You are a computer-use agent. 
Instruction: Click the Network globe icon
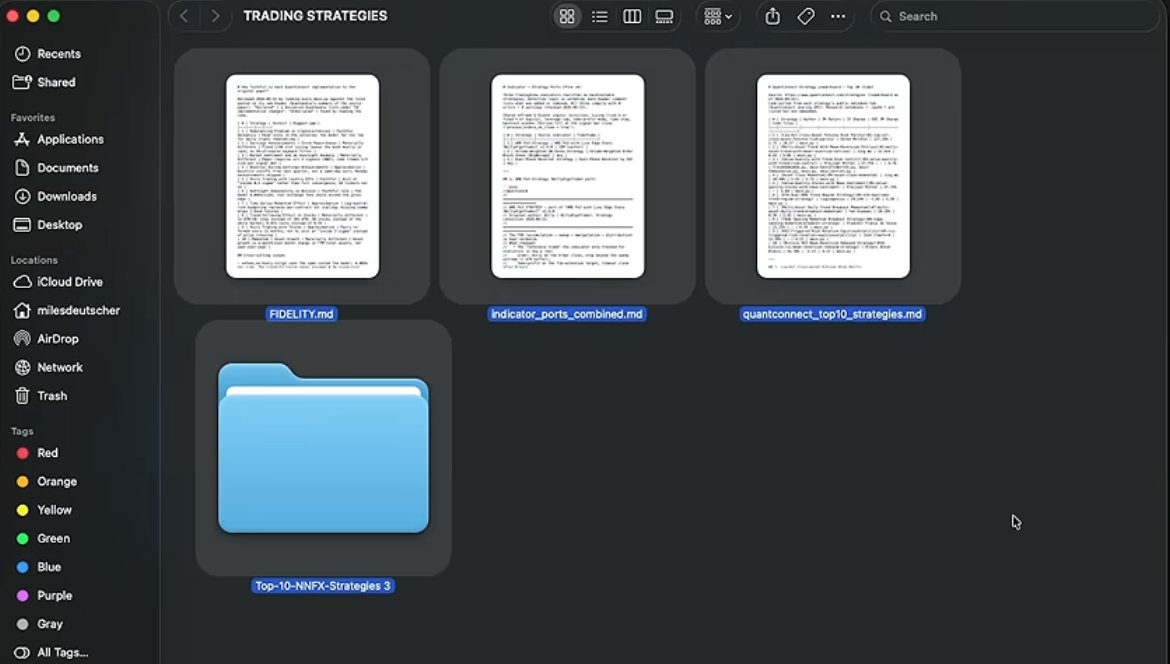(x=22, y=367)
